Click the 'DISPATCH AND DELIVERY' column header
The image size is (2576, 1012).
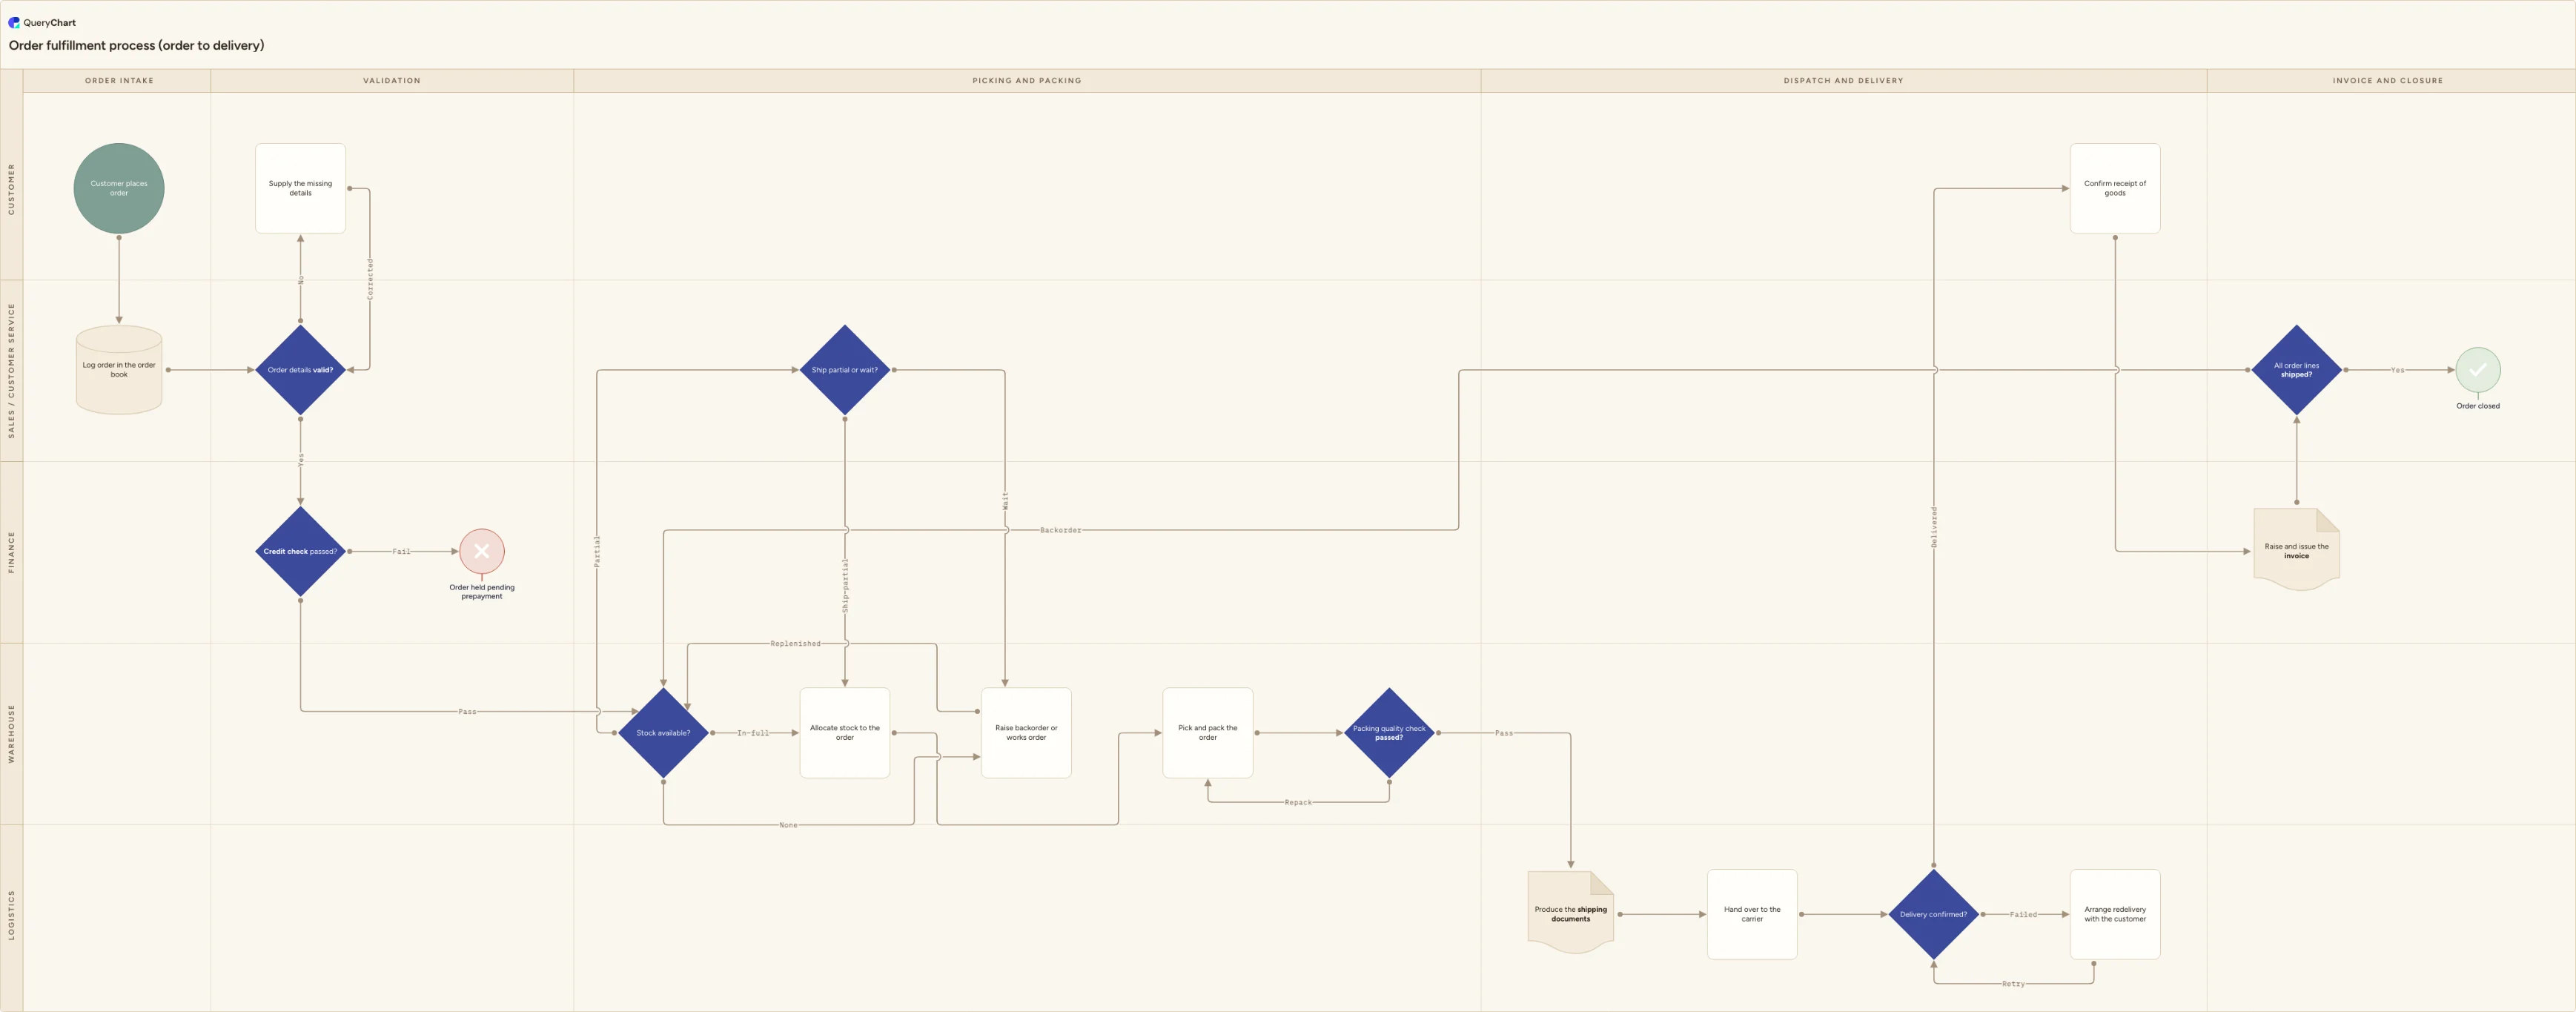coord(1843,80)
